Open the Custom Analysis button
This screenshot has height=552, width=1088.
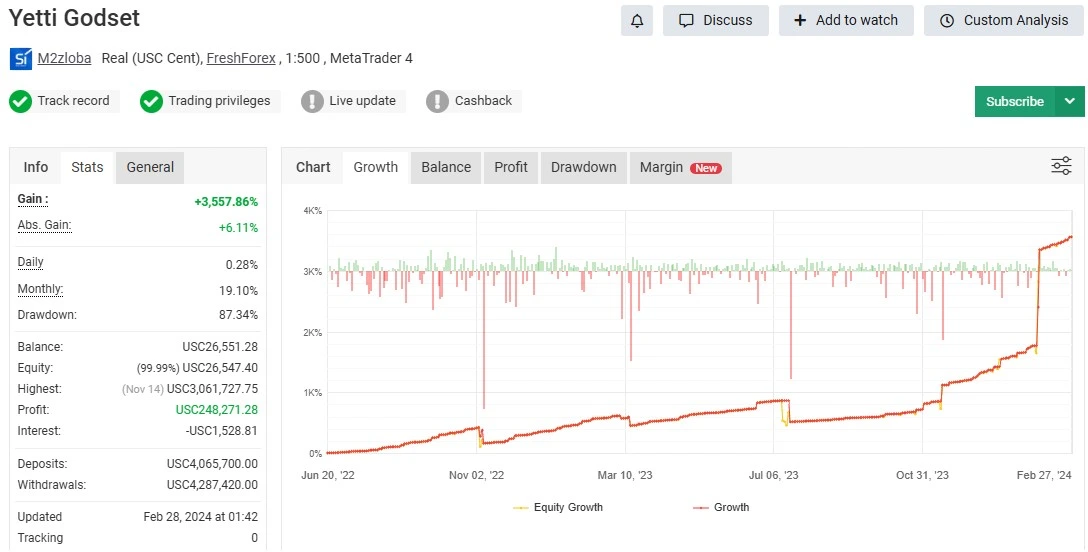click(x=1004, y=20)
